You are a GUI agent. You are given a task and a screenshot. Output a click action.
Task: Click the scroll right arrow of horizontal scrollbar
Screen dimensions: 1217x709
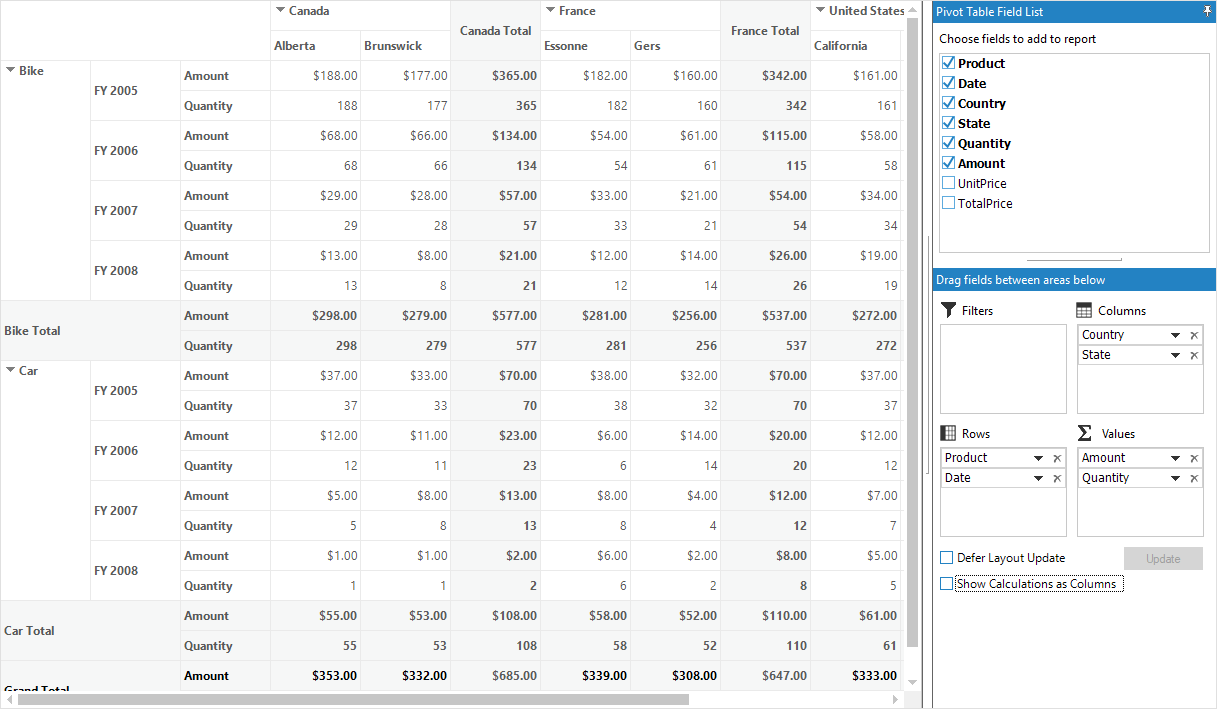[x=896, y=700]
